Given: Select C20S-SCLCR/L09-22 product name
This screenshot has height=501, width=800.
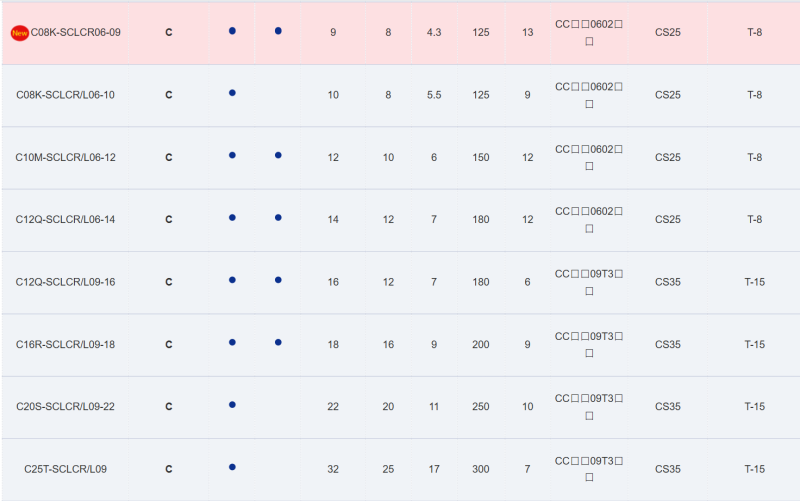Looking at the screenshot, I should [65, 407].
